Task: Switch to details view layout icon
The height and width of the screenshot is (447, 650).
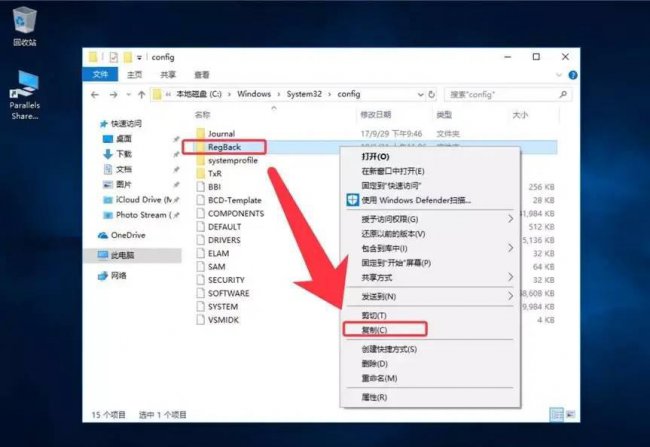Action: click(x=556, y=414)
